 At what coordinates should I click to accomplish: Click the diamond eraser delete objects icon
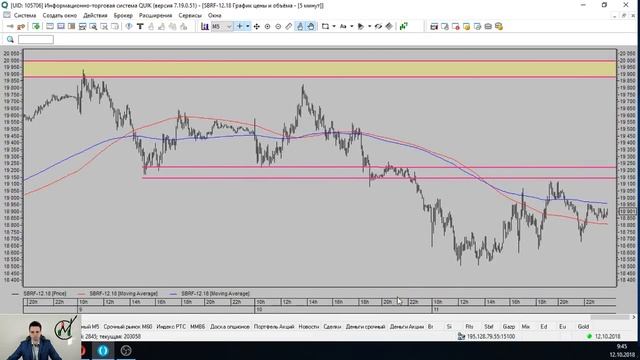point(389,27)
